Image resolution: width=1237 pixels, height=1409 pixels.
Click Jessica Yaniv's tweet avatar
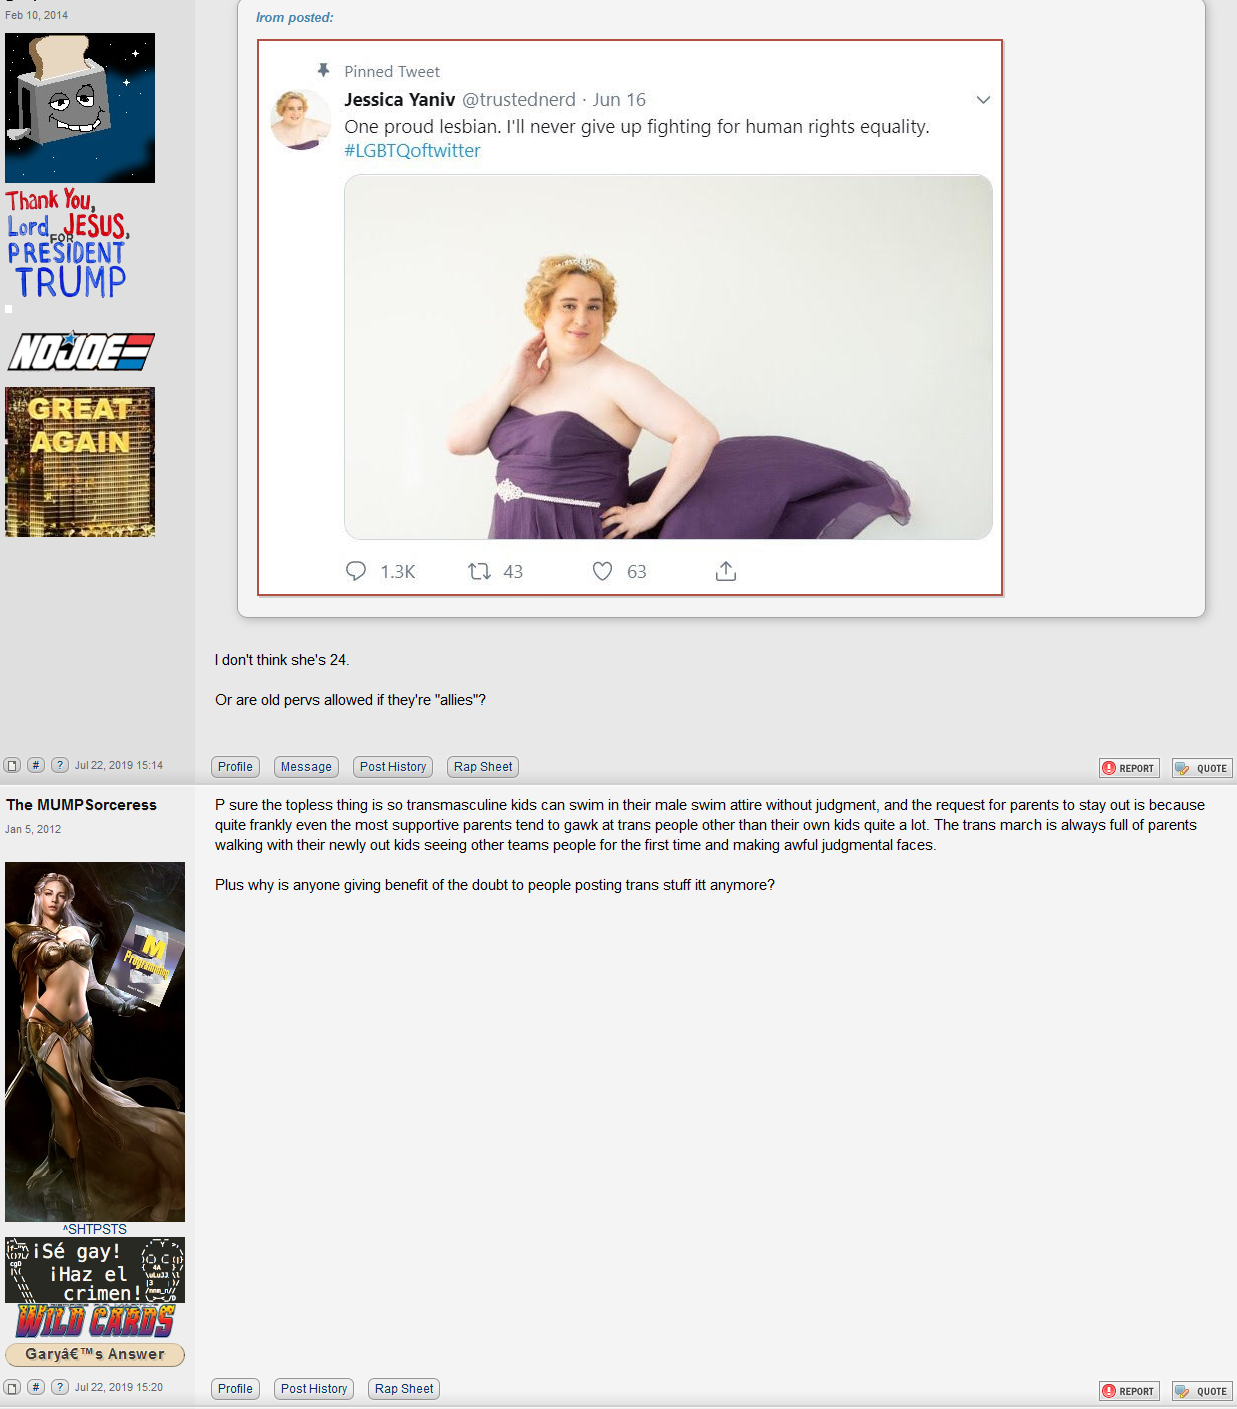pos(301,120)
